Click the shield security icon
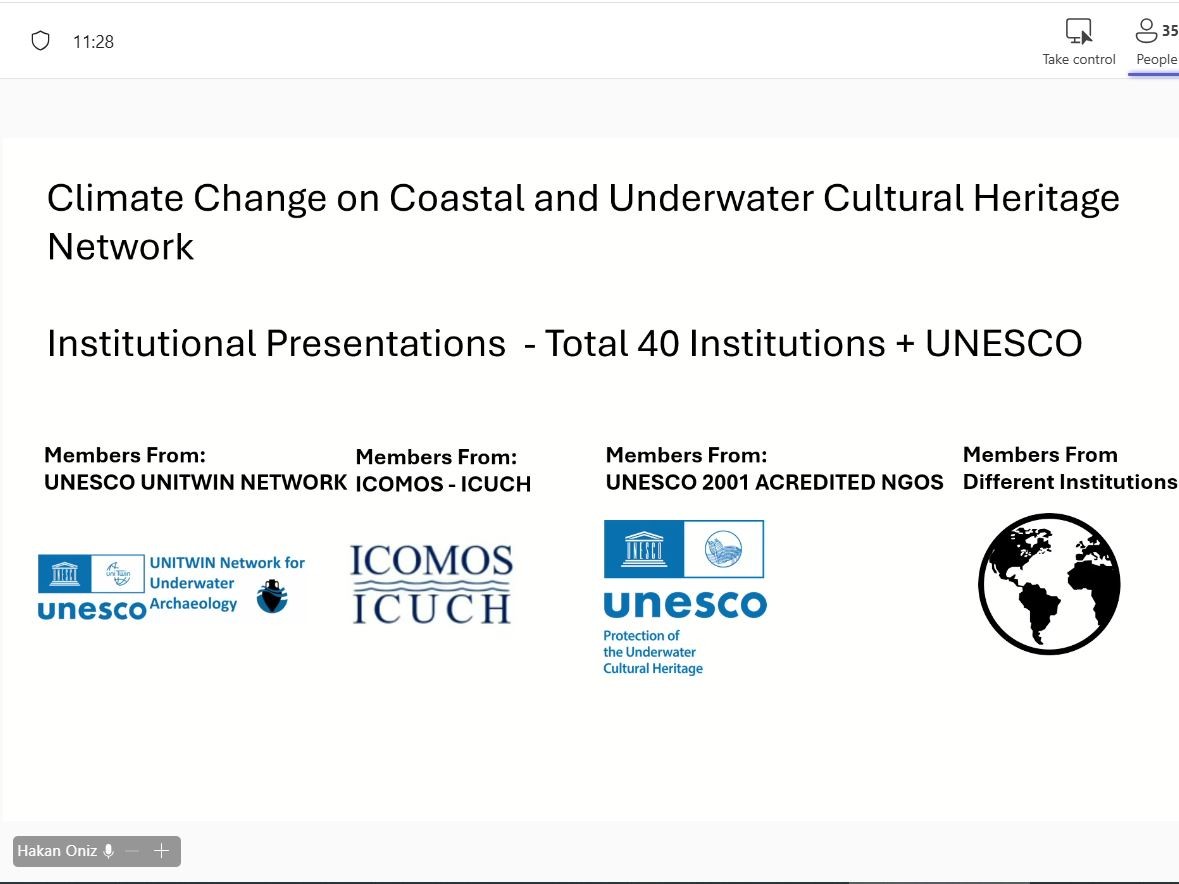Screen dimensions: 1179x884 click(40, 41)
